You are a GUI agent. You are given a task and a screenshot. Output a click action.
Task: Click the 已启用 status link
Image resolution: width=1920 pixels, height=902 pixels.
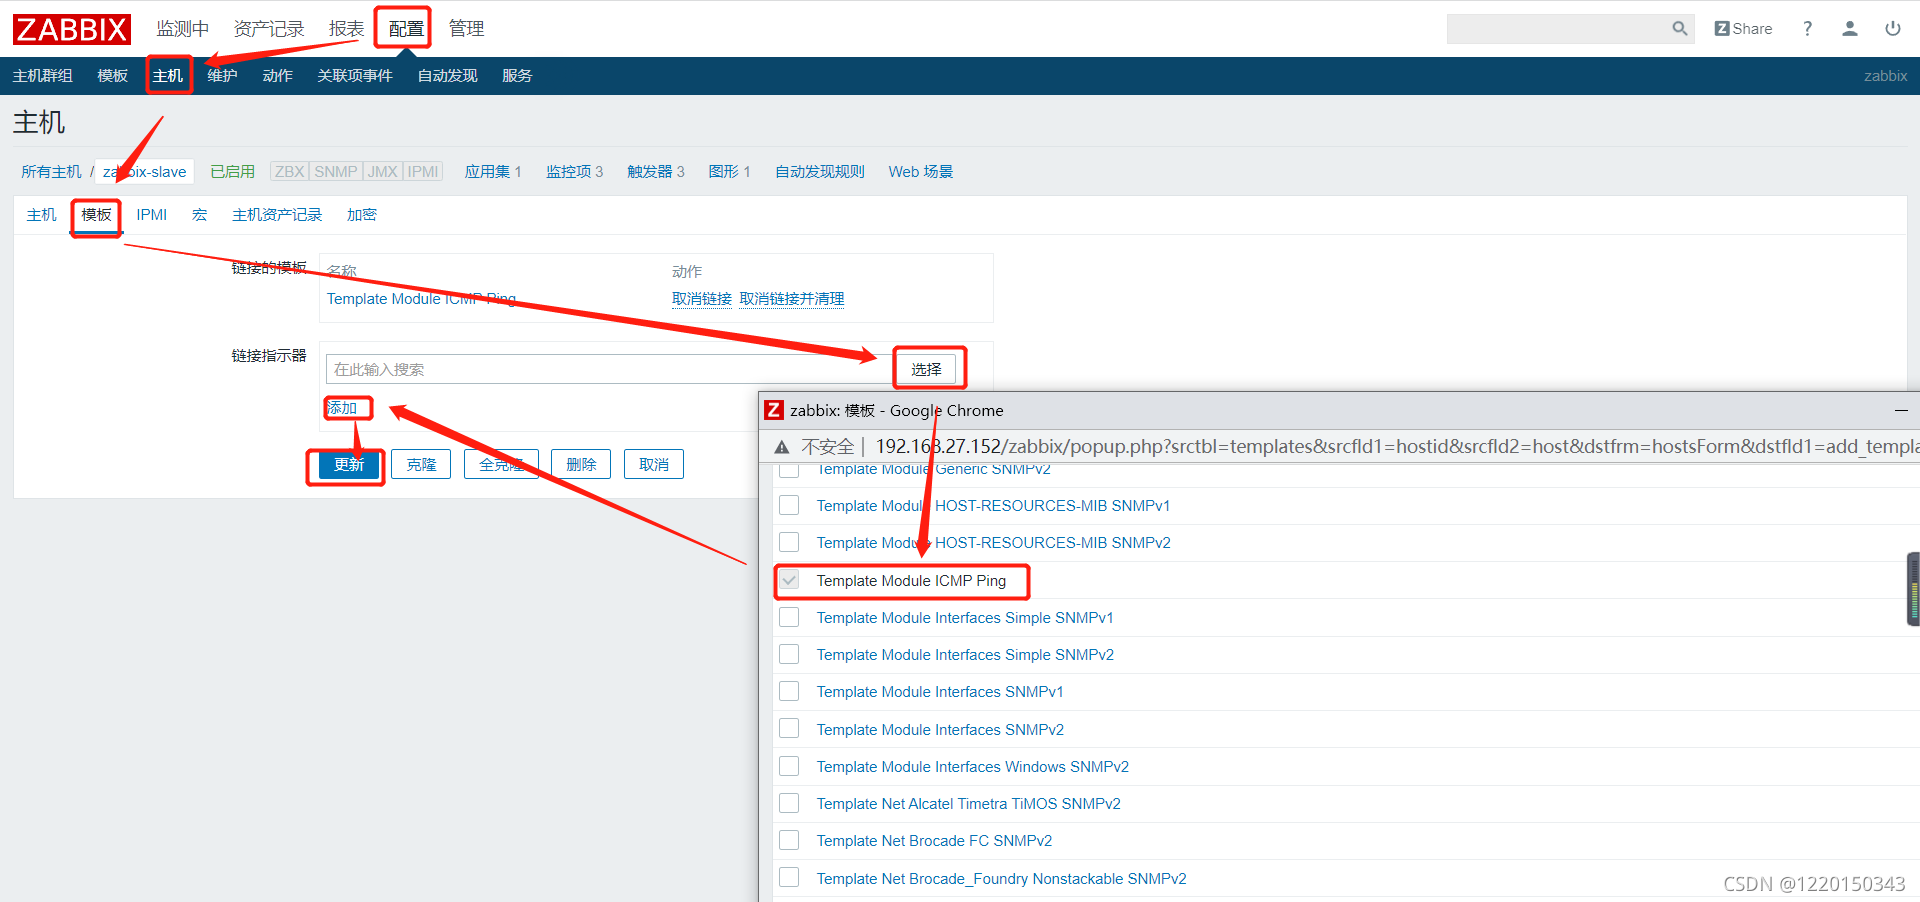point(232,172)
